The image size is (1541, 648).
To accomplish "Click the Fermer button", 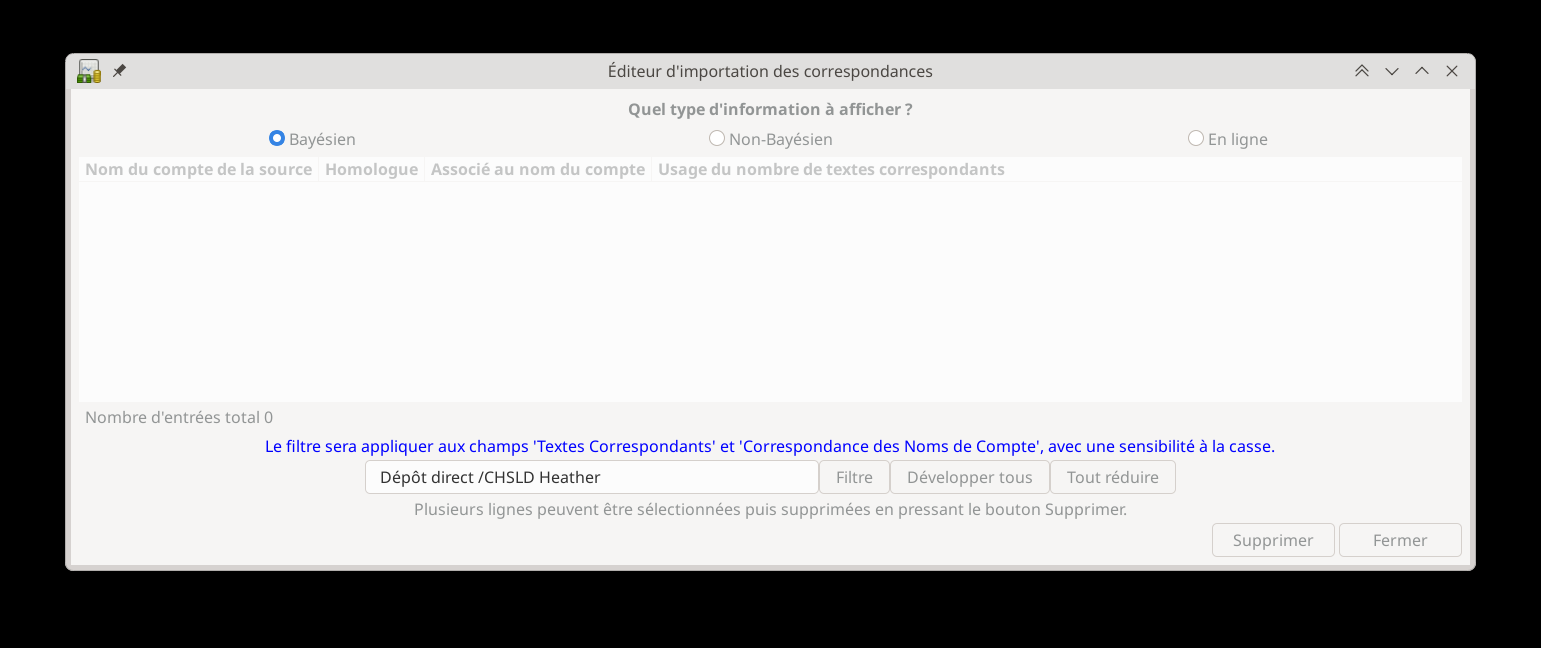I will [x=1399, y=540].
